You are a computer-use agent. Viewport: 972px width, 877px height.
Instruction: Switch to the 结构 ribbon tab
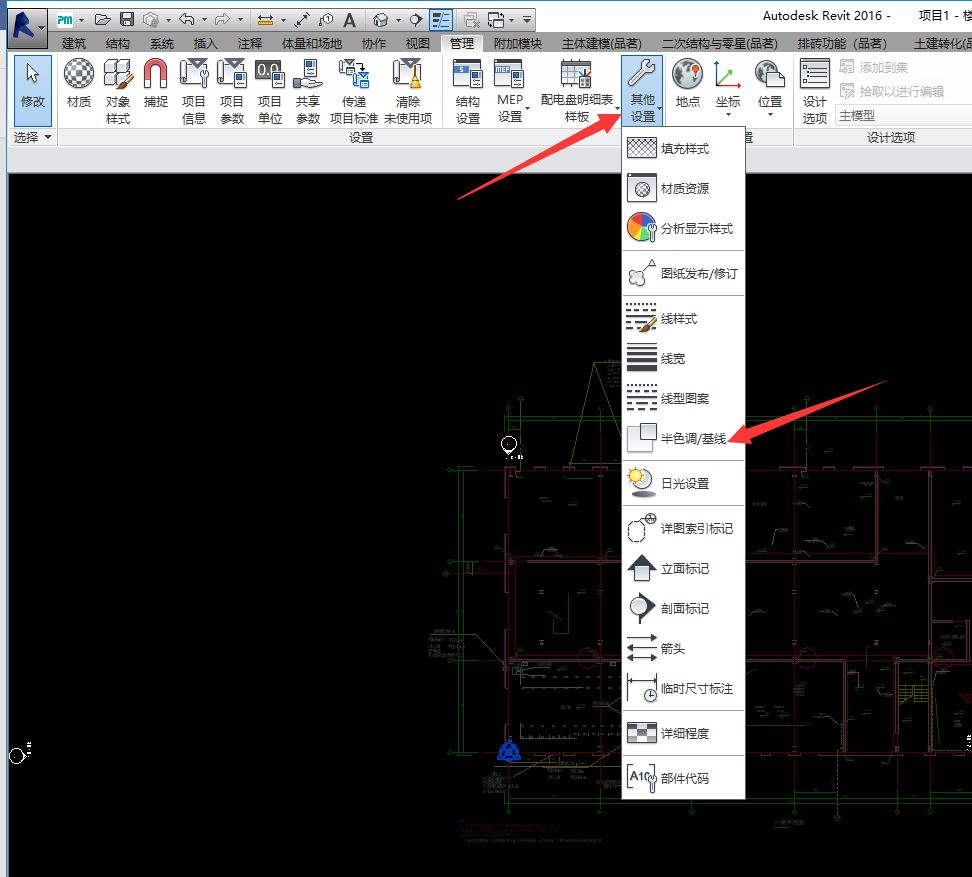tap(118, 43)
